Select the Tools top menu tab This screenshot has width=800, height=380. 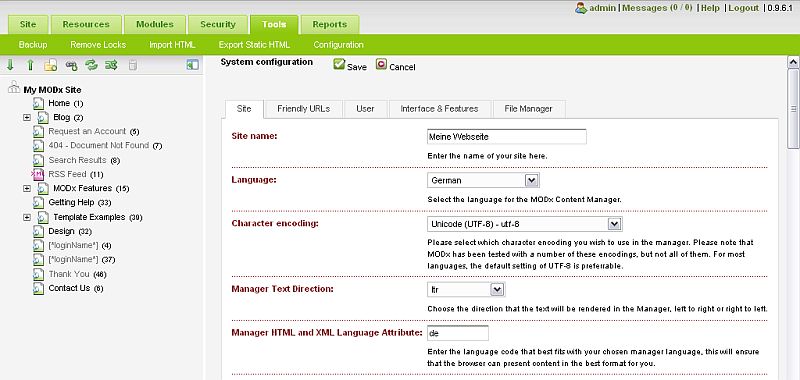[274, 24]
